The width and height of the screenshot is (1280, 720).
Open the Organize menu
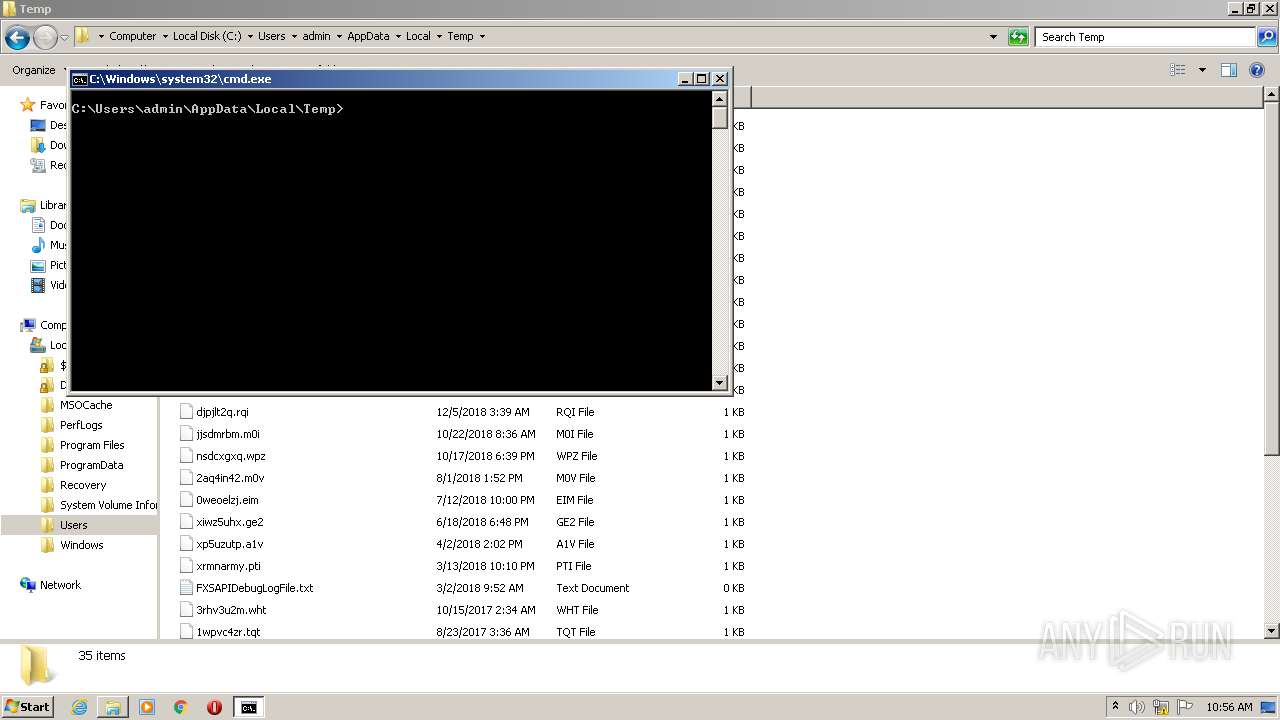tap(34, 70)
